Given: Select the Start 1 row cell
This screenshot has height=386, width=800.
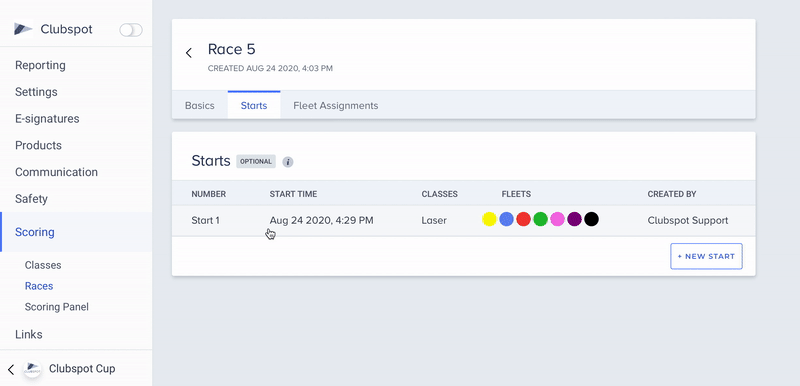Looking at the screenshot, I should [x=205, y=221].
